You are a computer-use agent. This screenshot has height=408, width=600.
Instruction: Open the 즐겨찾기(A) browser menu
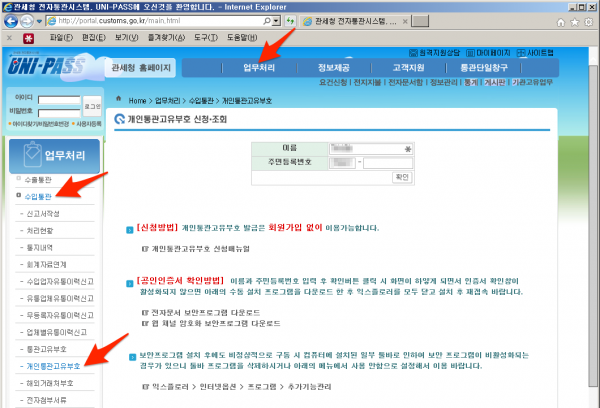161,37
